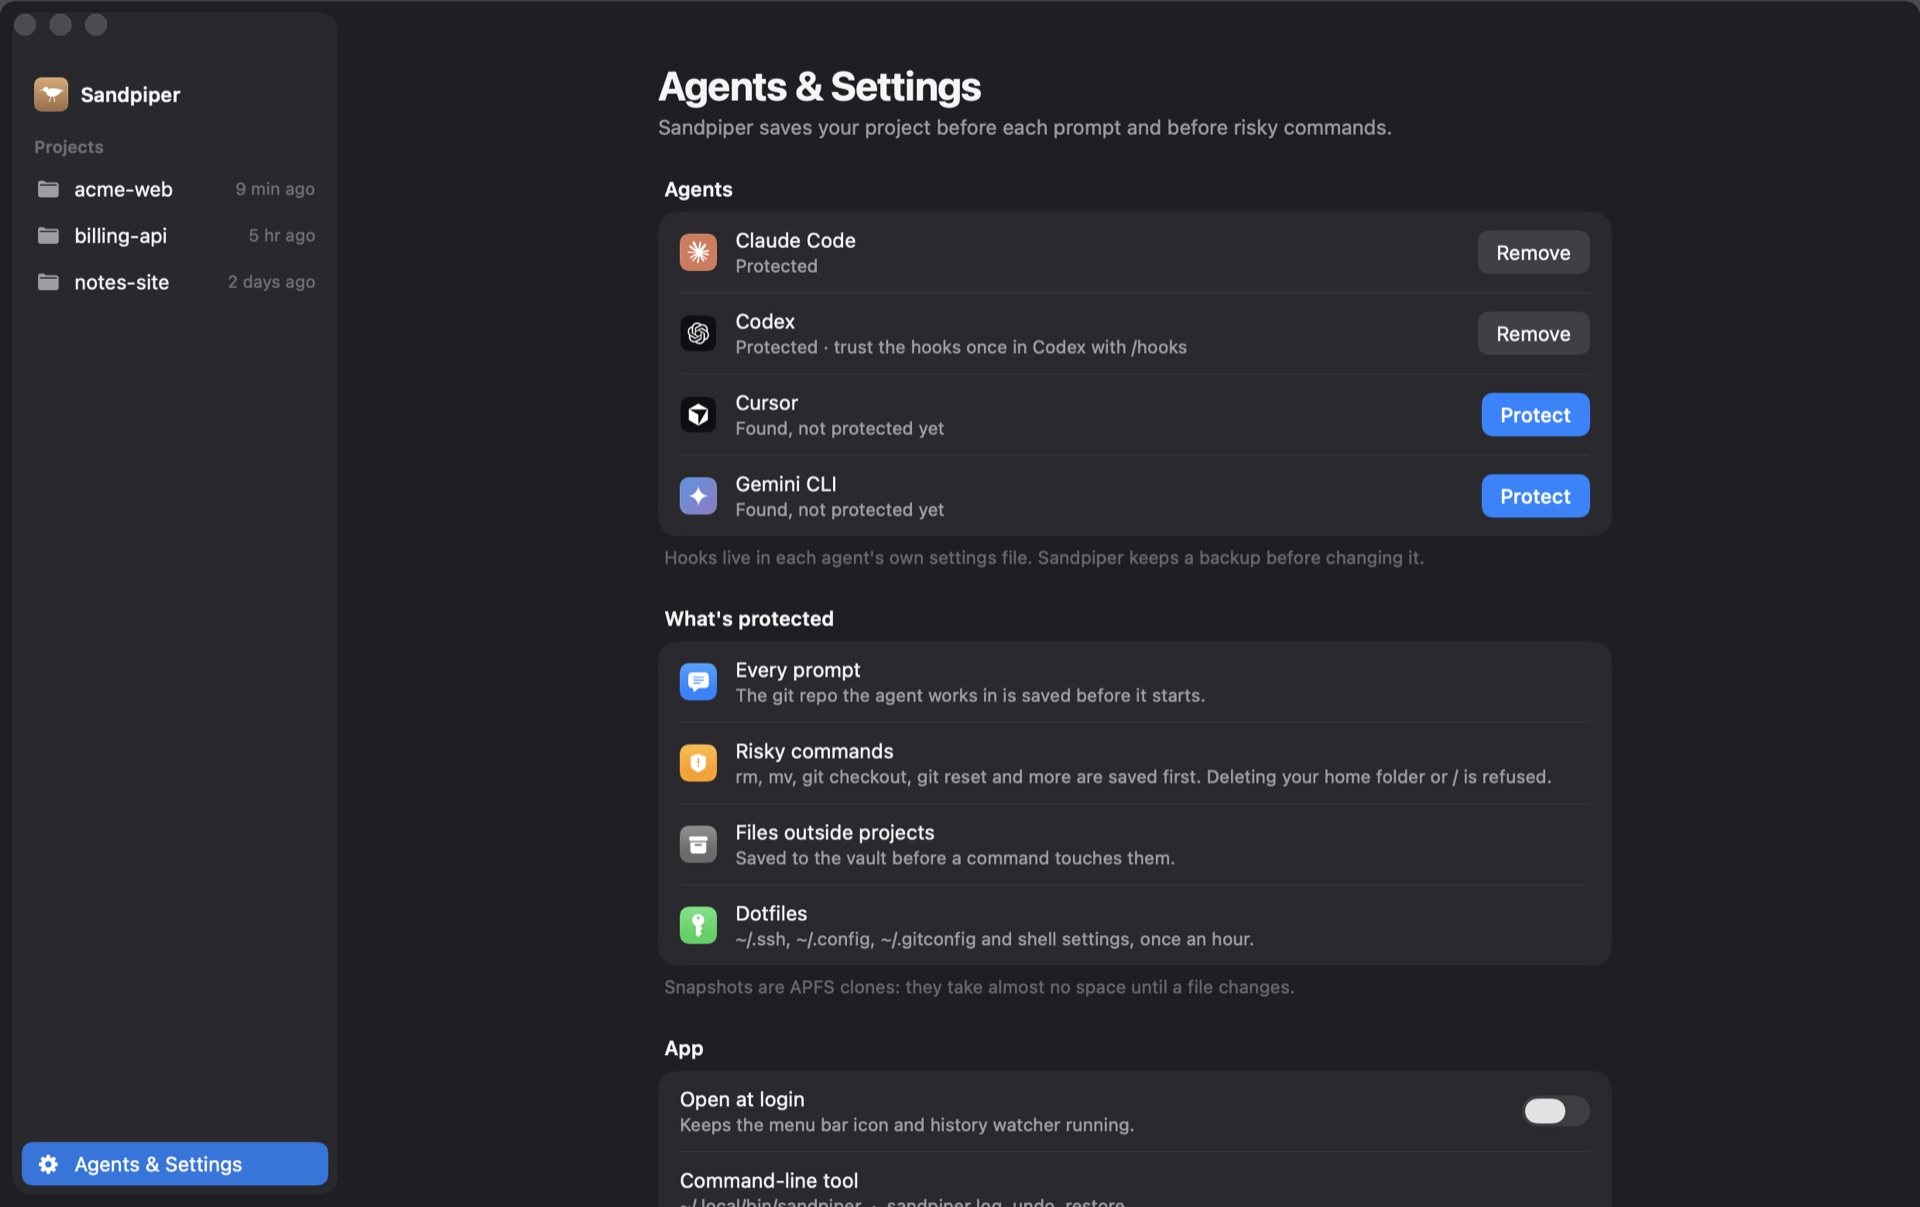Click the Gemini CLI sparkle icon
Screen dimensions: 1920x1207
698,496
